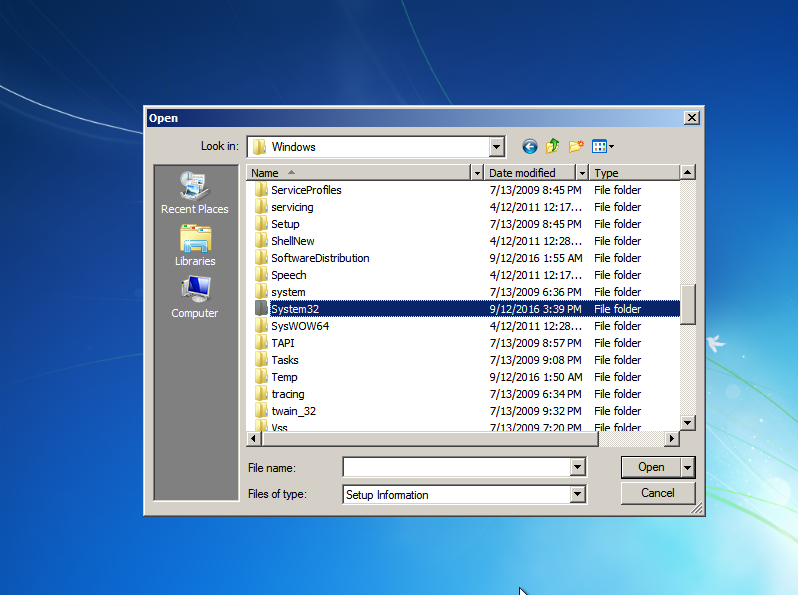Select the 'Tasks' folder name
Image resolution: width=798 pixels, height=595 pixels.
click(x=284, y=360)
